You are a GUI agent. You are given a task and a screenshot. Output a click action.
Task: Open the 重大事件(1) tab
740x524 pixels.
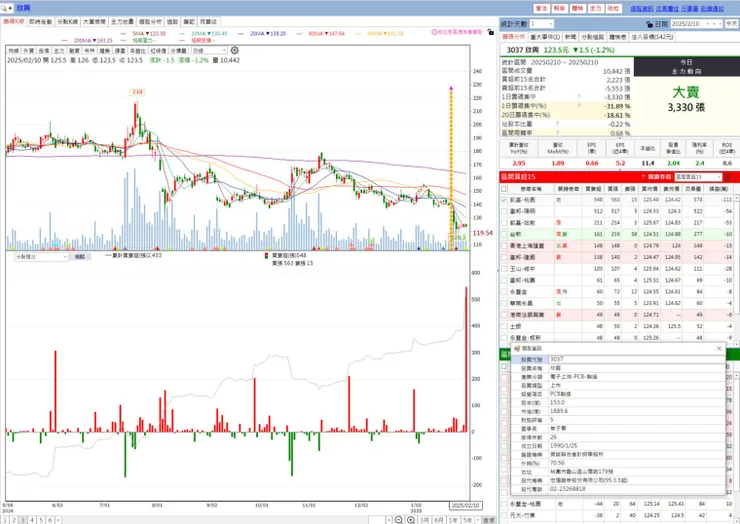click(545, 37)
